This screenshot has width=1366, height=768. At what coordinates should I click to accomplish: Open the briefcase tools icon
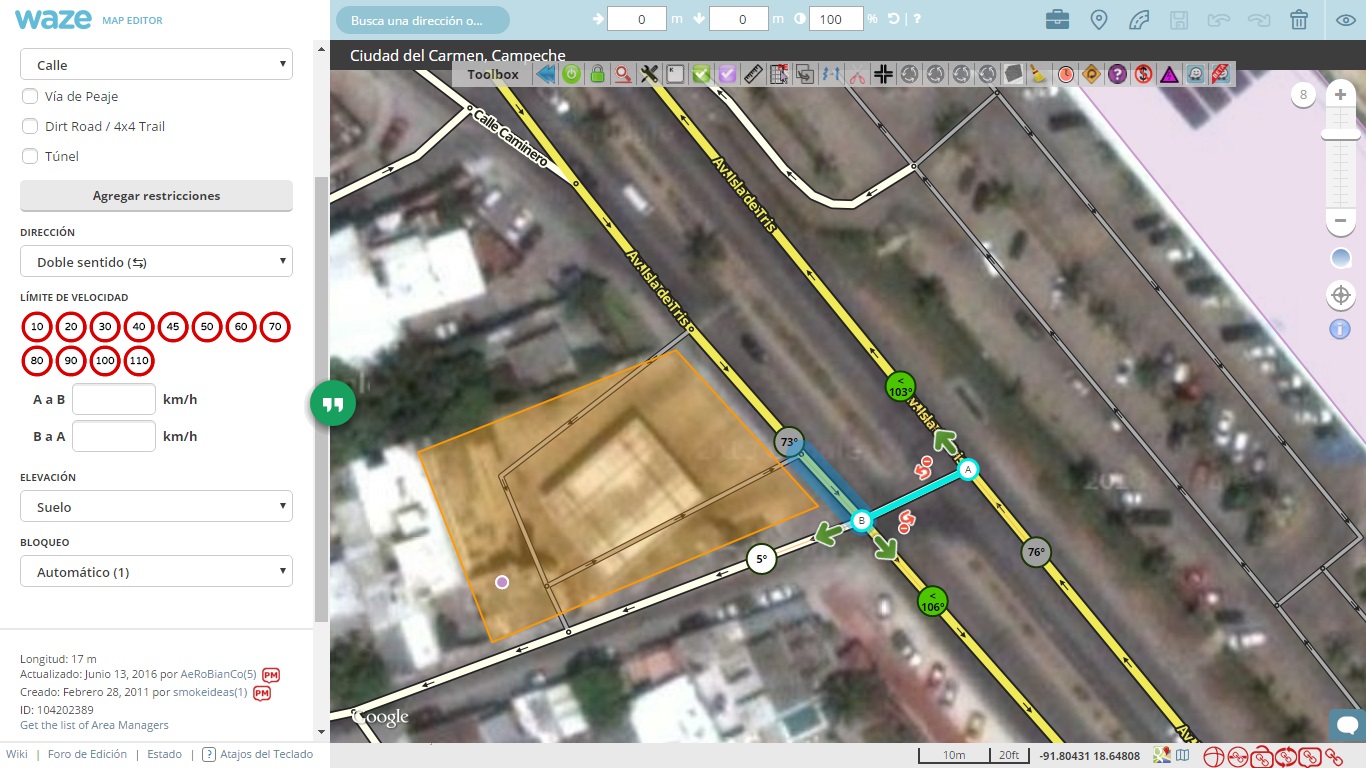(1057, 20)
